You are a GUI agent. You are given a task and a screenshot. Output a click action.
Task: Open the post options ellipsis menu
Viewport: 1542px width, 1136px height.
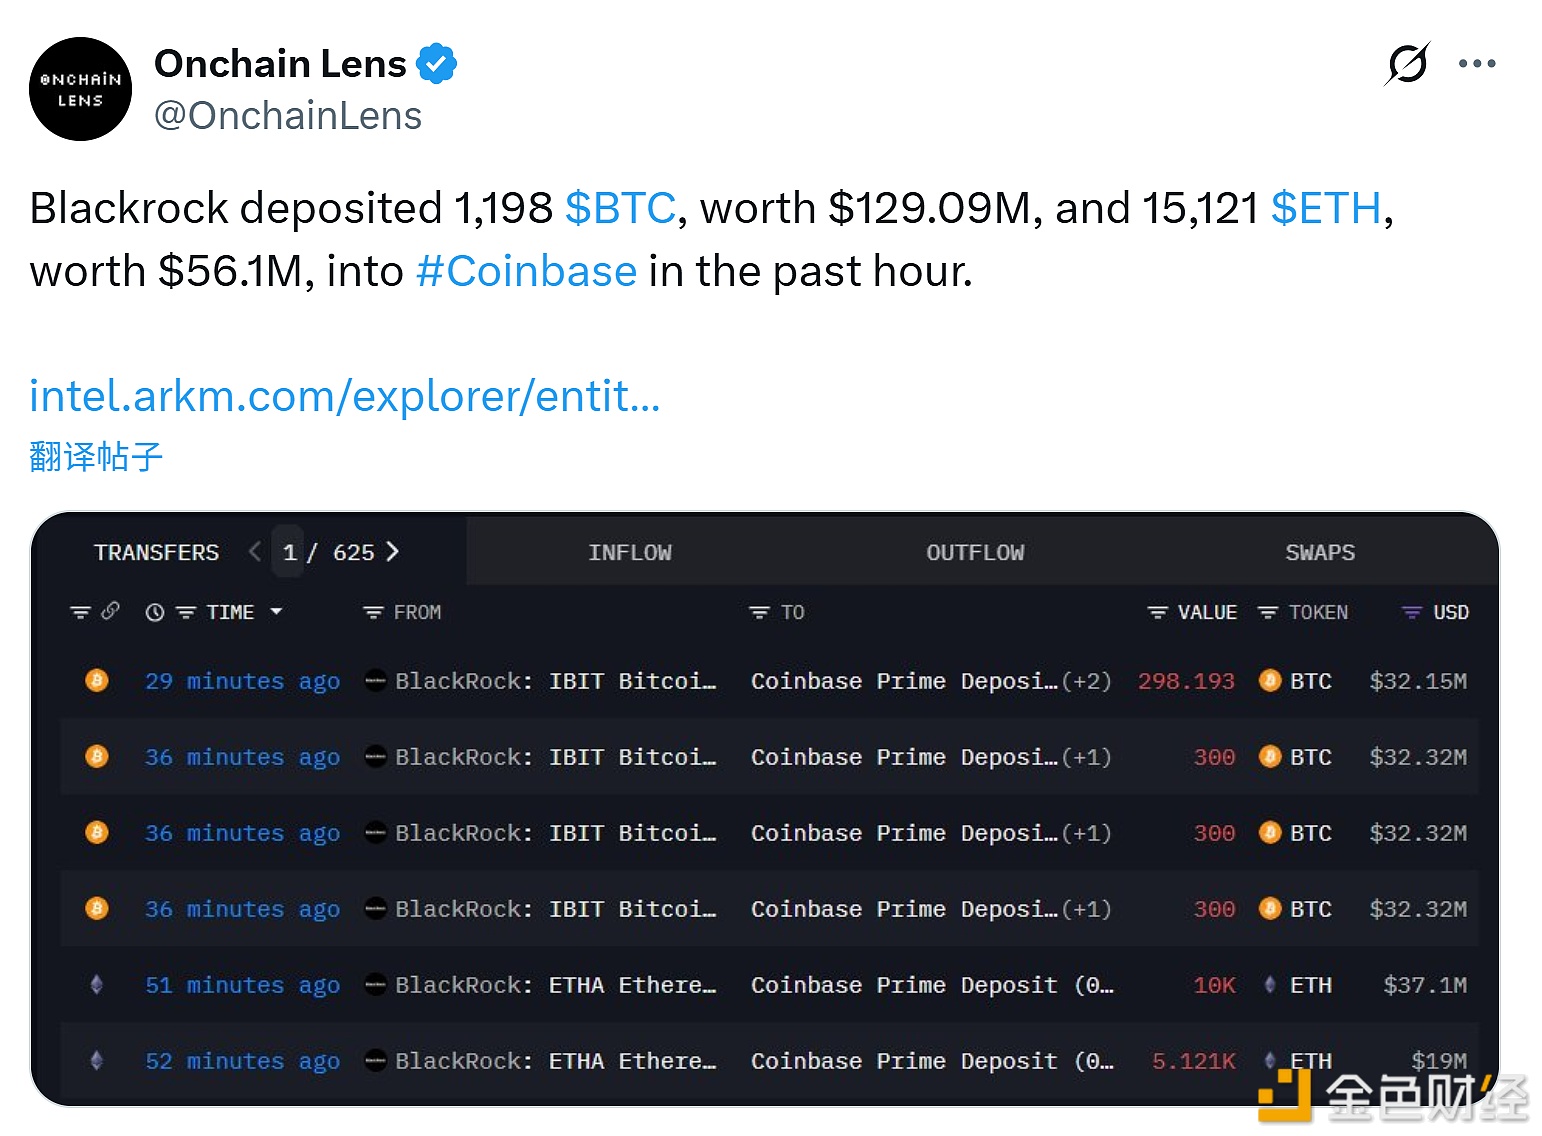pyautogui.click(x=1477, y=63)
